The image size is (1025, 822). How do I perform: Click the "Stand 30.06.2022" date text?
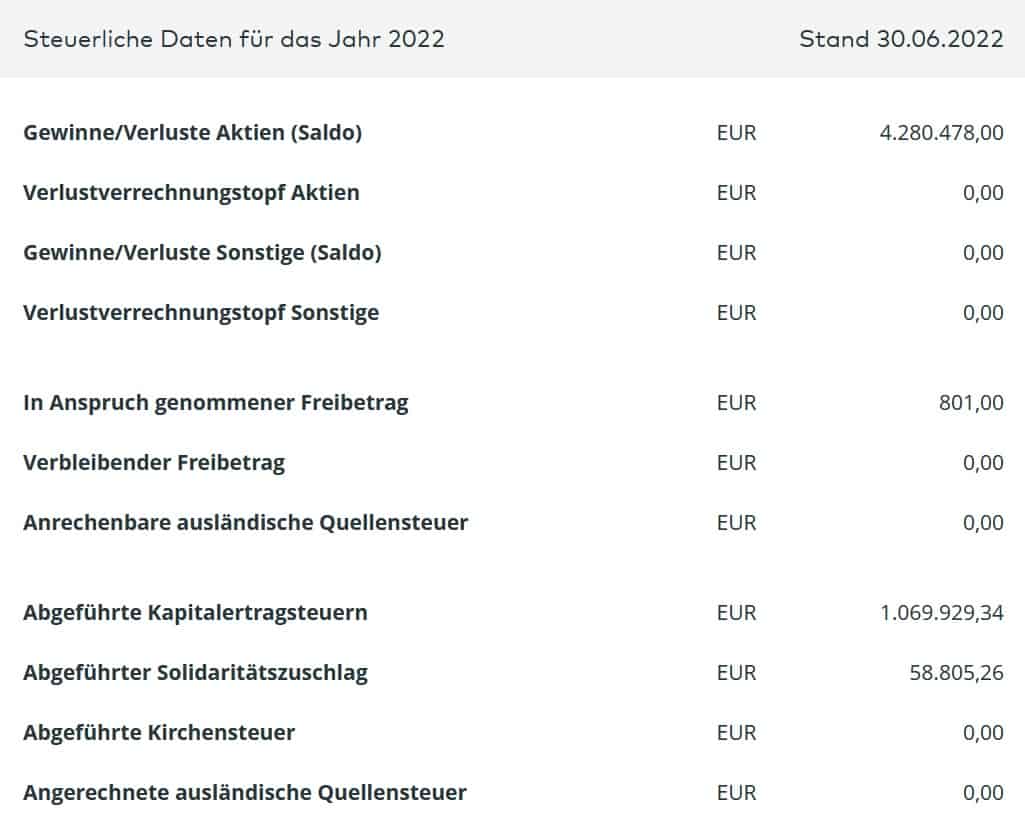pos(901,39)
